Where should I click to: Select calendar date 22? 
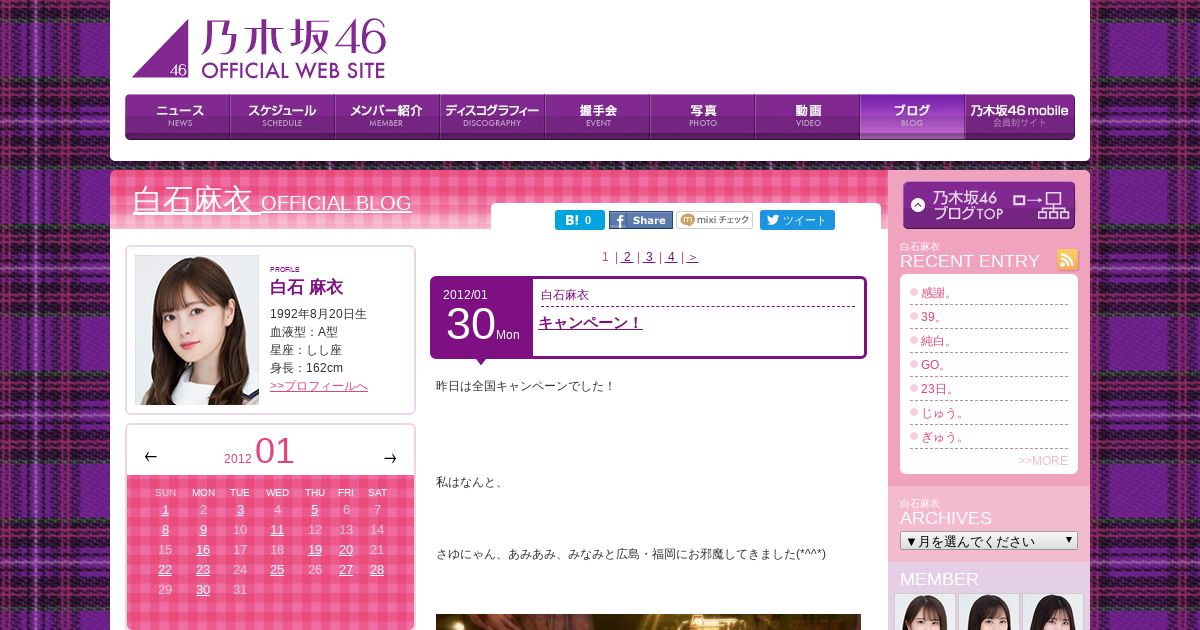click(x=165, y=570)
